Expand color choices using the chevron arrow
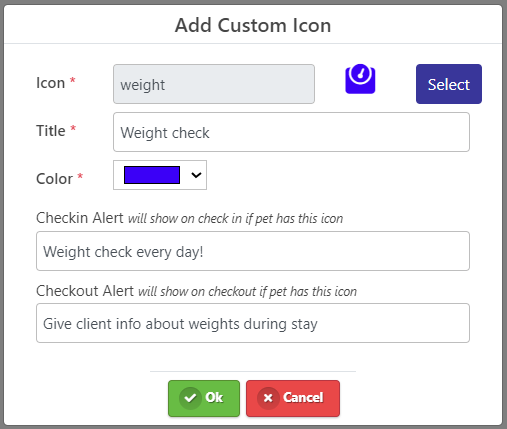The image size is (507, 429). pos(196,175)
